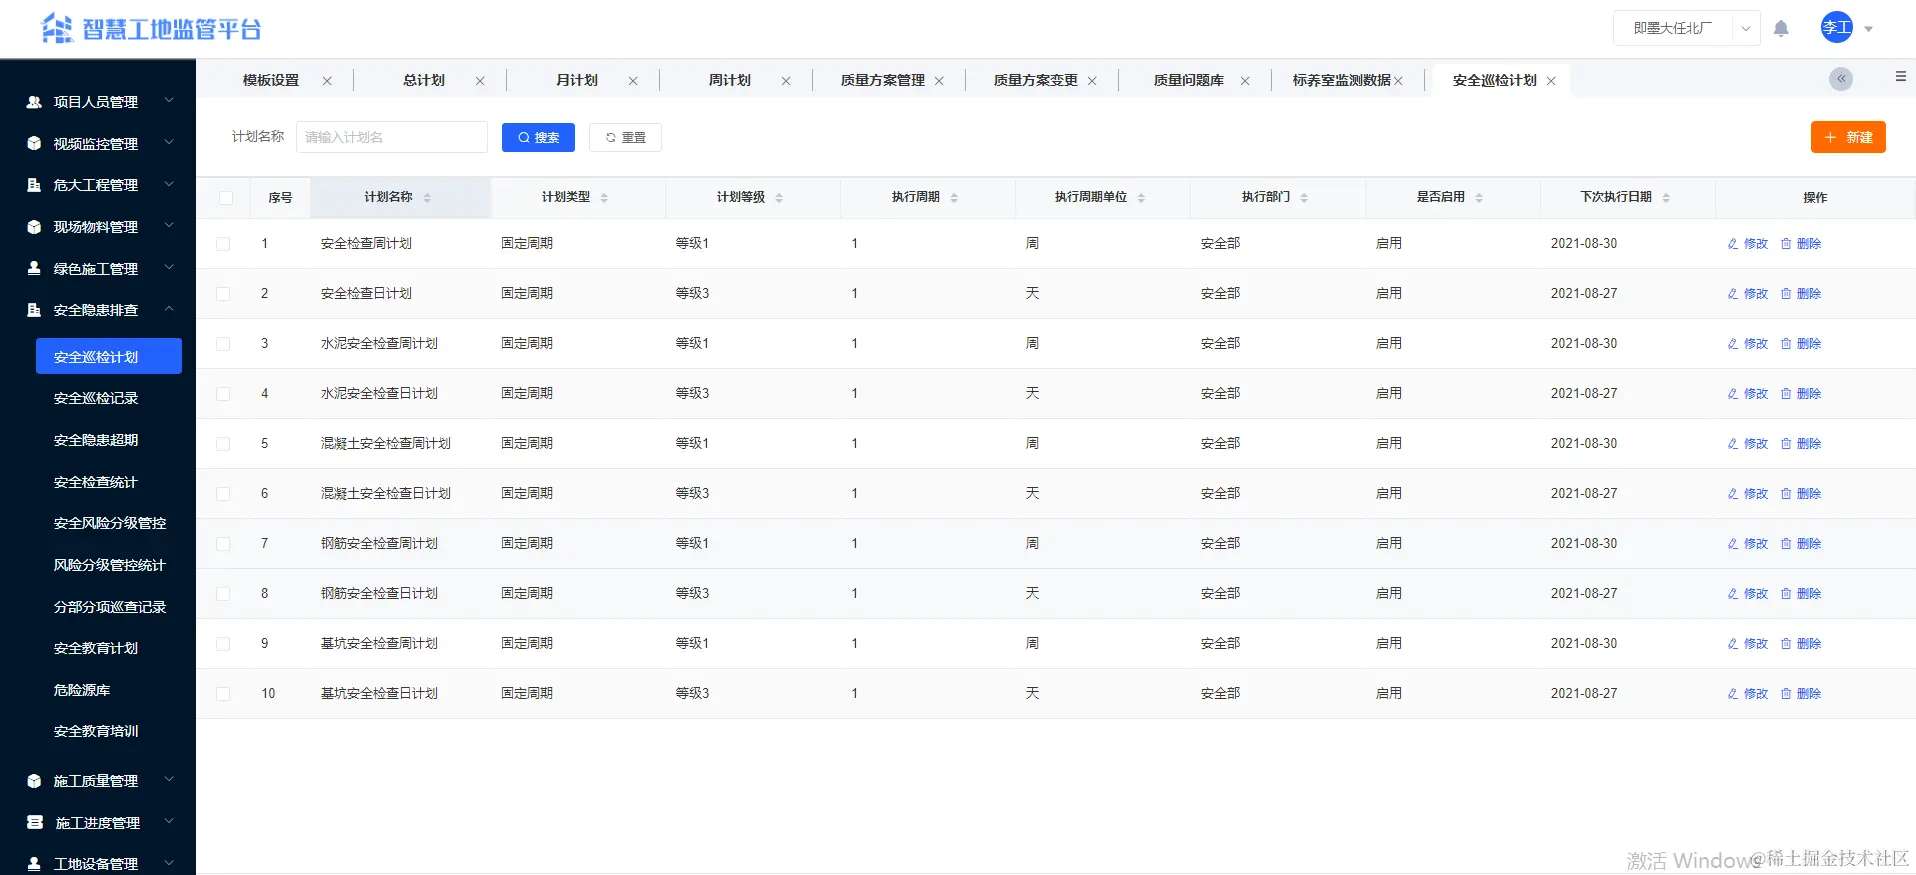Screen dimensions: 1916x875
Task: Click the 绿色施工管理 sidebar icon
Action: point(34,268)
